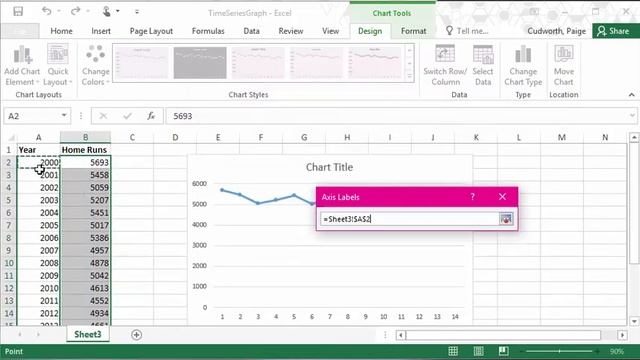Open the Insert ribbon tab
Screen dimensions: 640x360
click(x=101, y=31)
